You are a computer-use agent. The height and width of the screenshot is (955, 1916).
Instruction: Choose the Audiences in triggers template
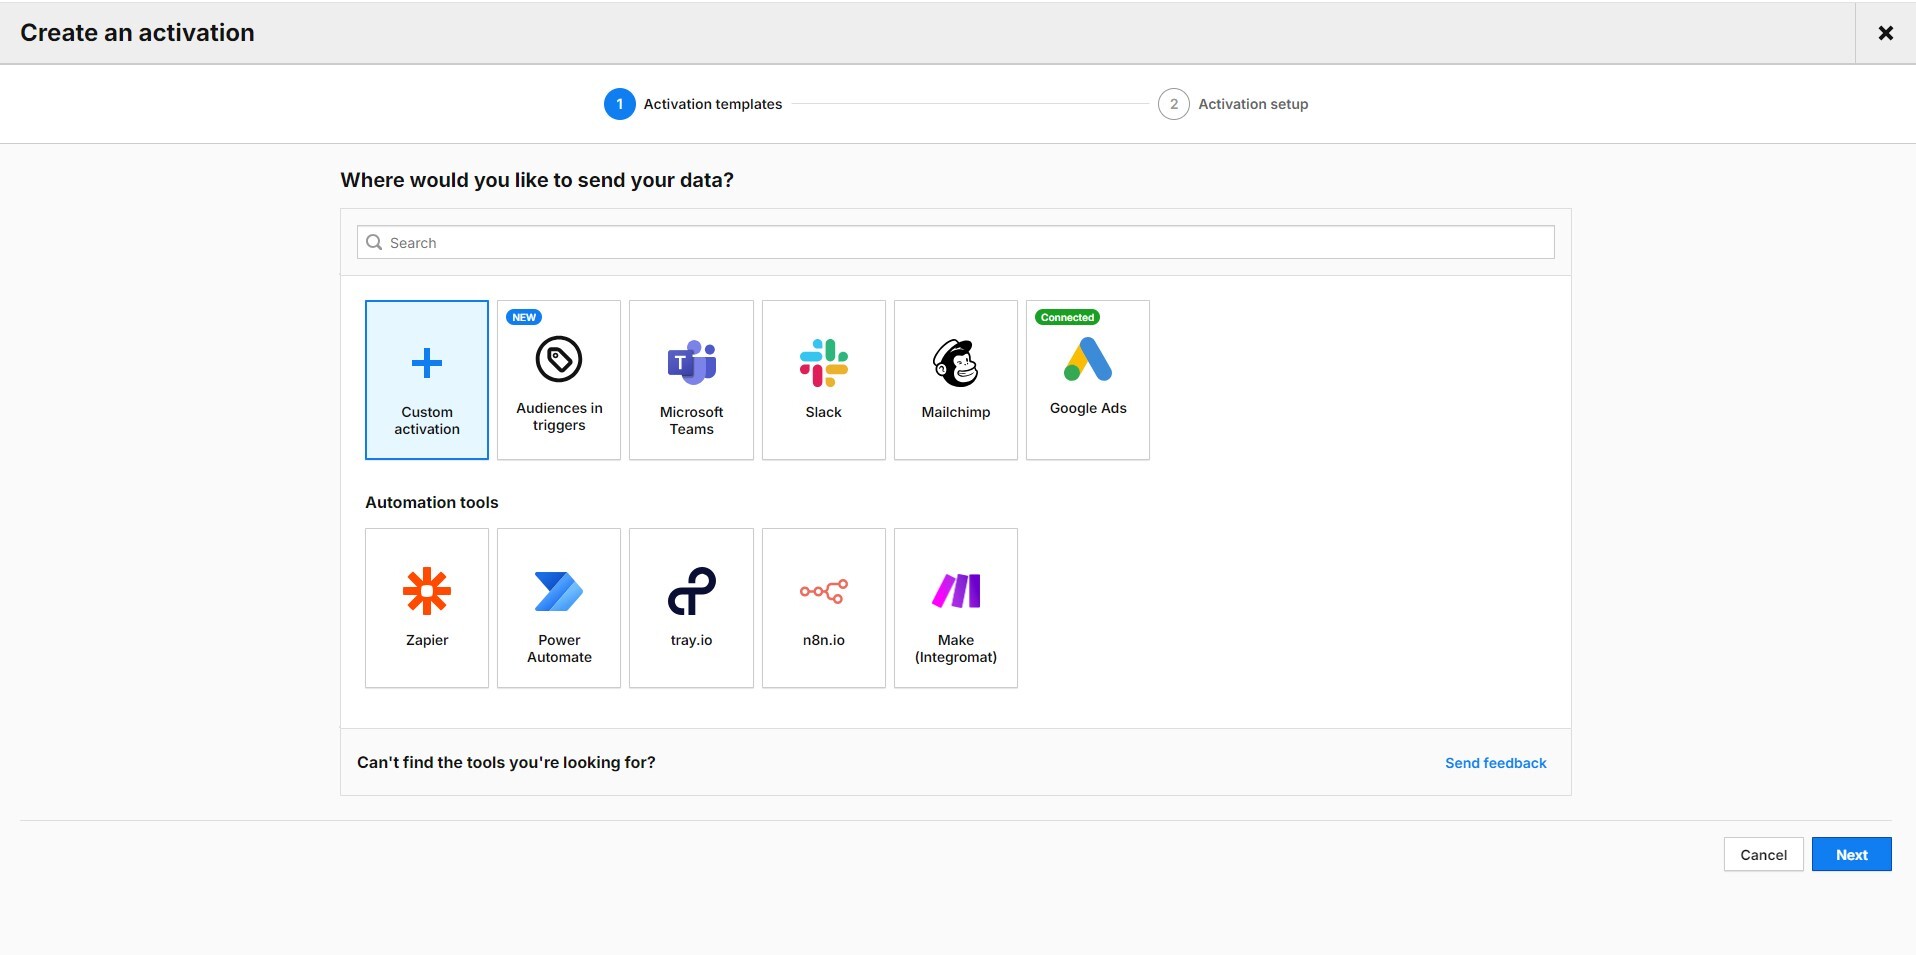pyautogui.click(x=558, y=380)
